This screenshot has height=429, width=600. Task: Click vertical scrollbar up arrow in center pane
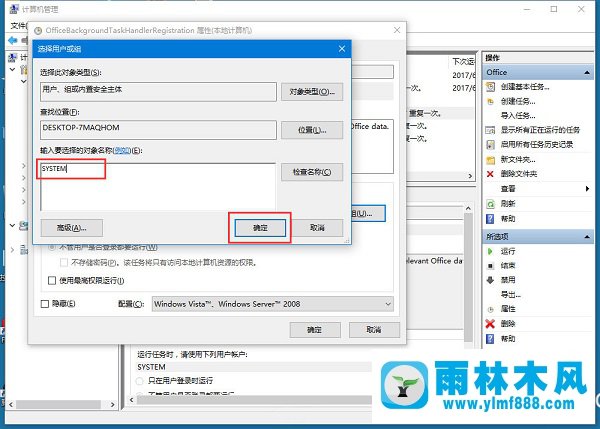pyautogui.click(x=468, y=209)
